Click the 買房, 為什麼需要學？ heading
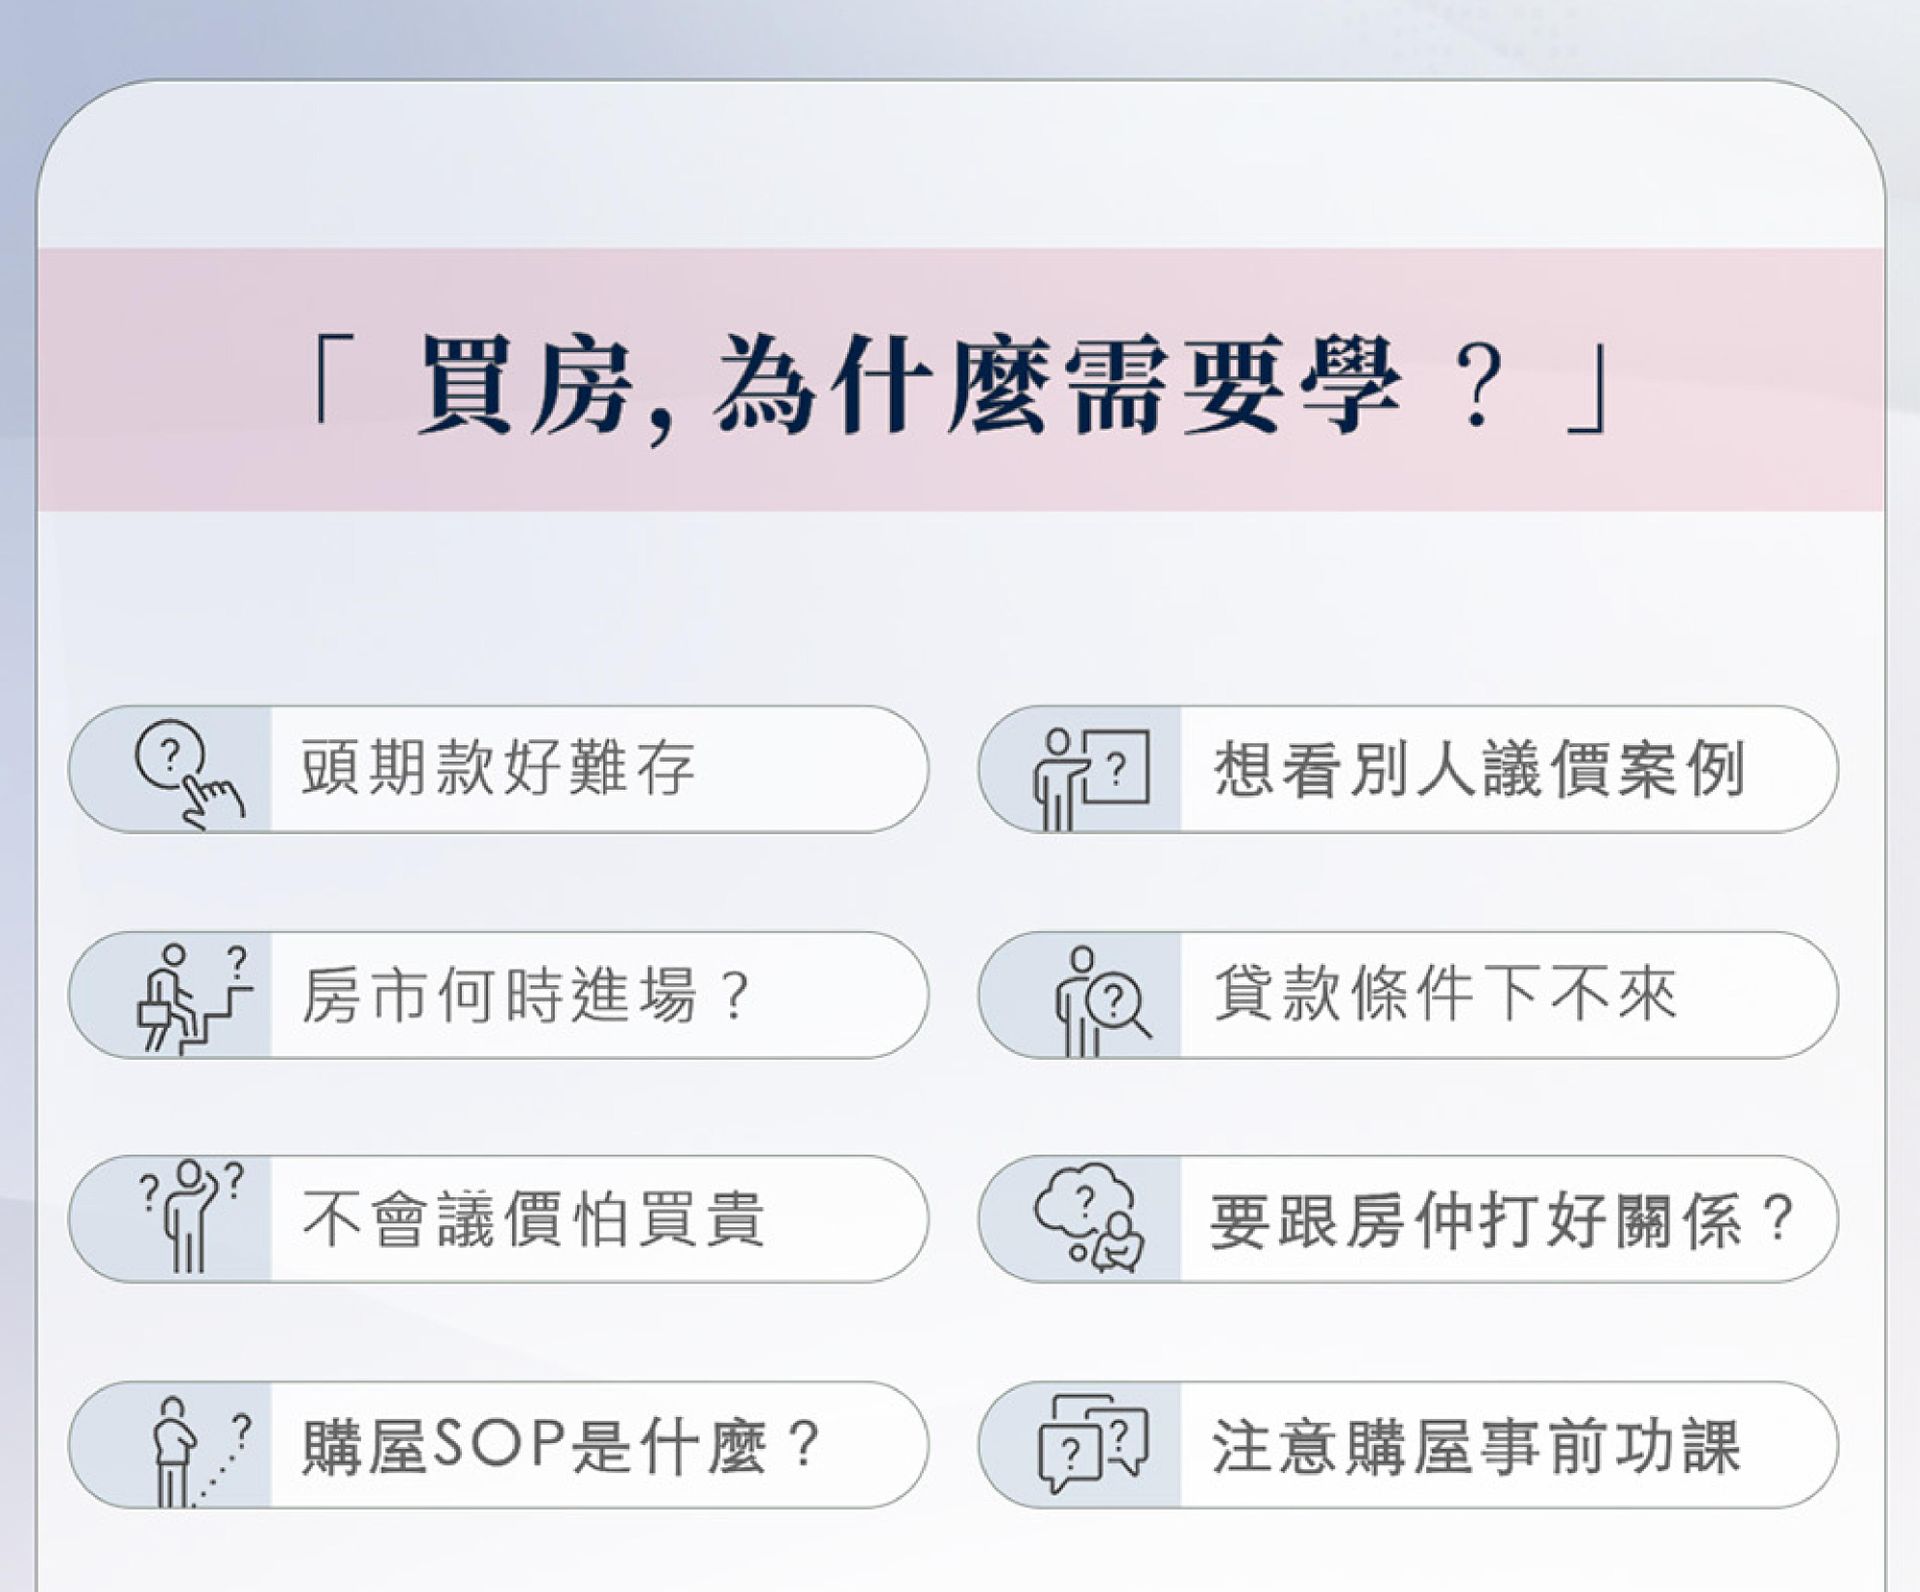Image resolution: width=1920 pixels, height=1592 pixels. (x=960, y=385)
